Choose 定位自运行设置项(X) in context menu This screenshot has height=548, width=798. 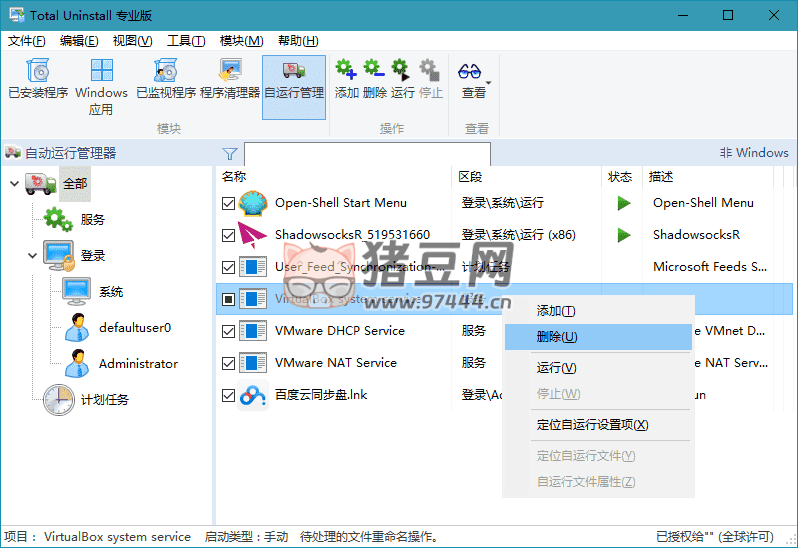click(x=598, y=425)
